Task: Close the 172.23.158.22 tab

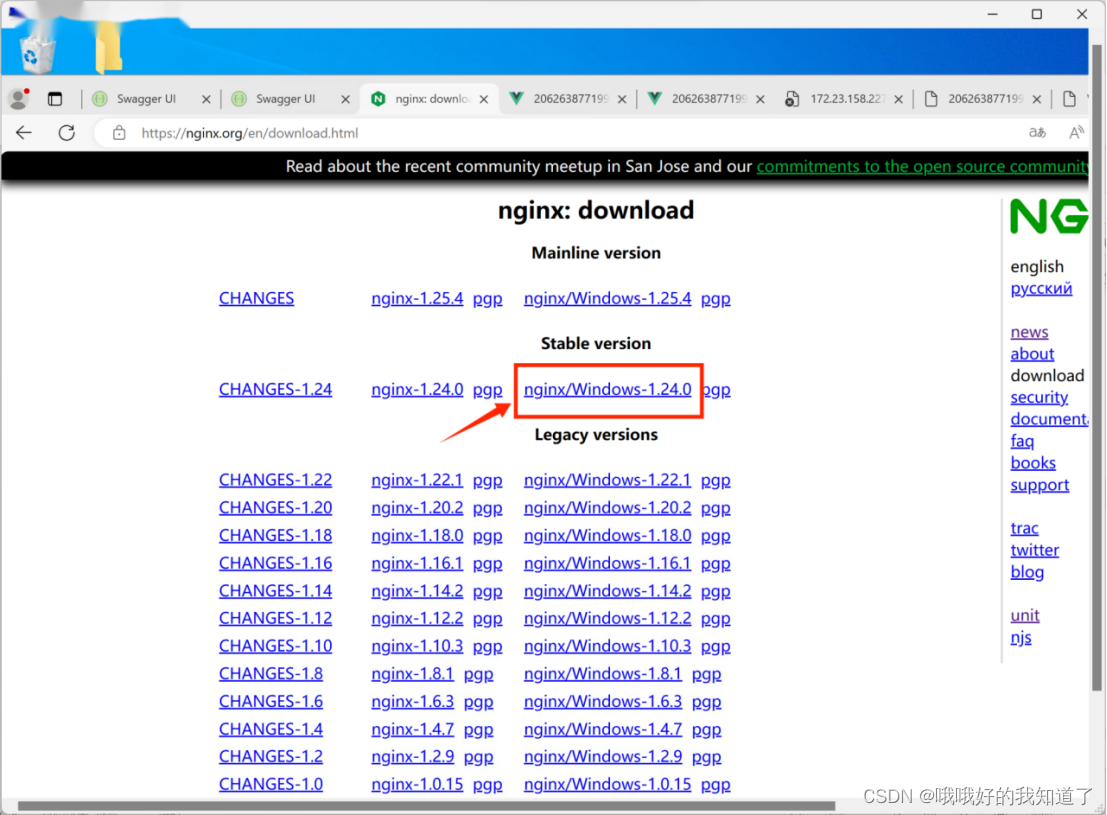Action: 899,100
